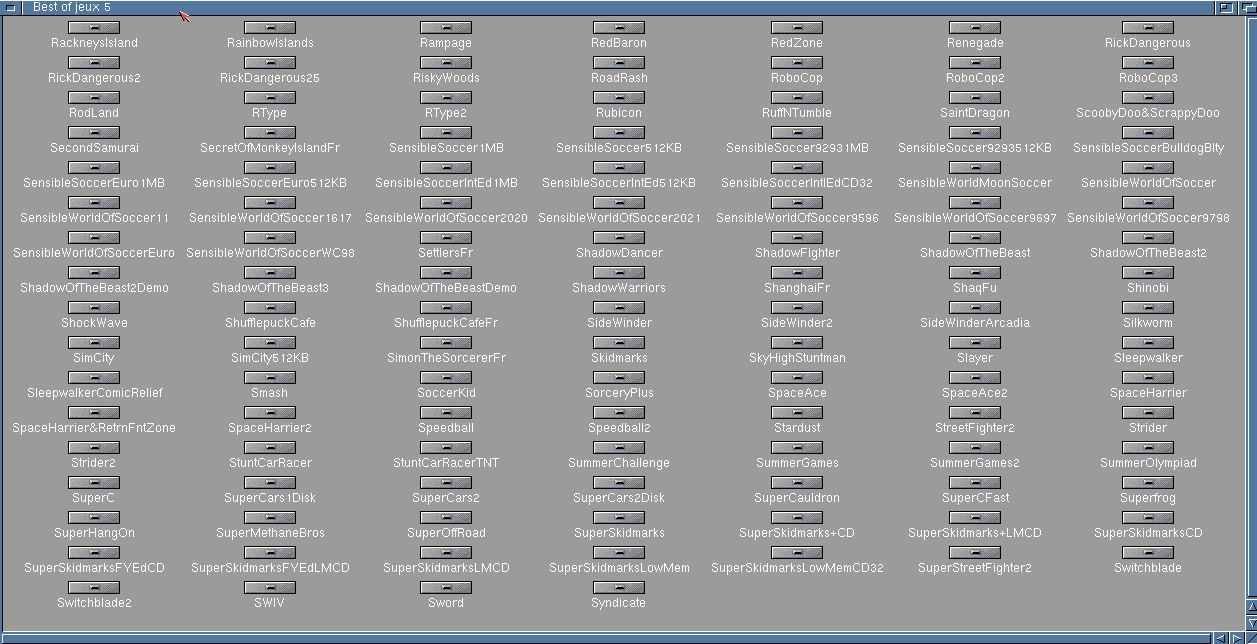Open the SecondSamurai drawer
1257x644 pixels.
pos(94,133)
